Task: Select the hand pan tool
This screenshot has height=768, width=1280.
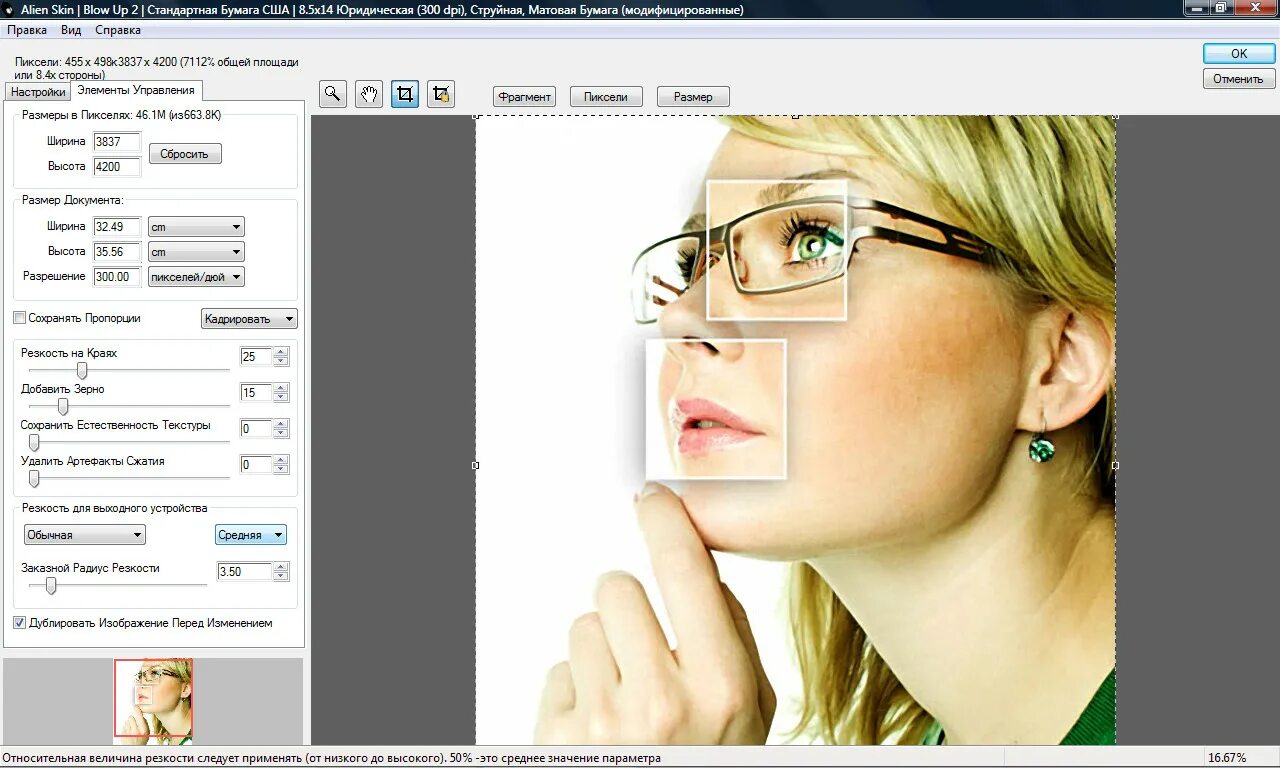Action: [369, 95]
